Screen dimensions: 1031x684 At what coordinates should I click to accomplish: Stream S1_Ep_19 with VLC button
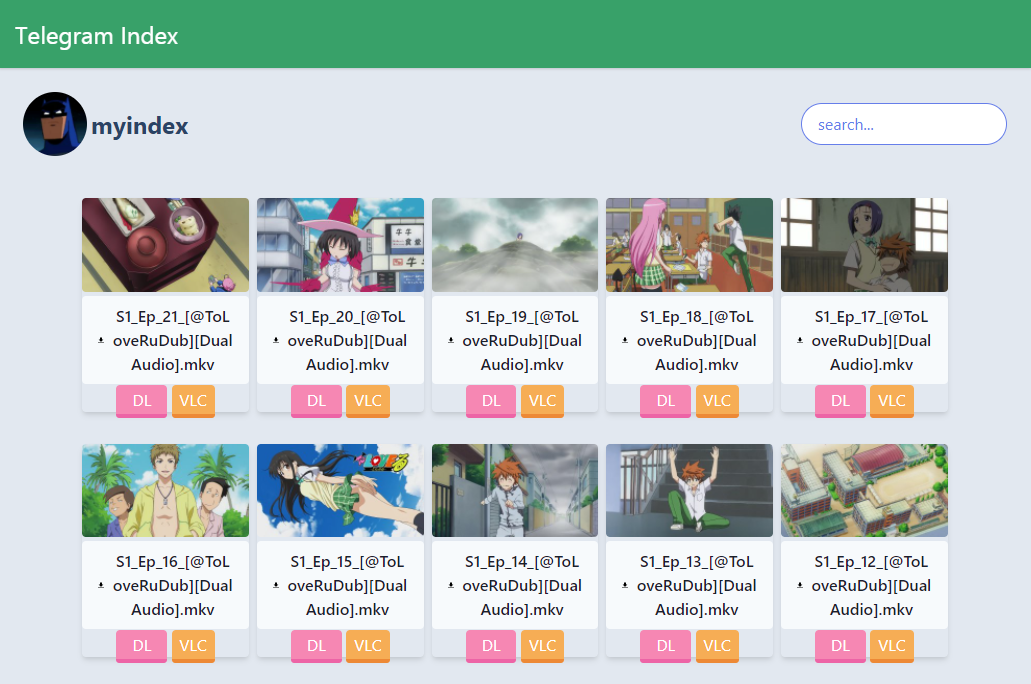tap(542, 401)
